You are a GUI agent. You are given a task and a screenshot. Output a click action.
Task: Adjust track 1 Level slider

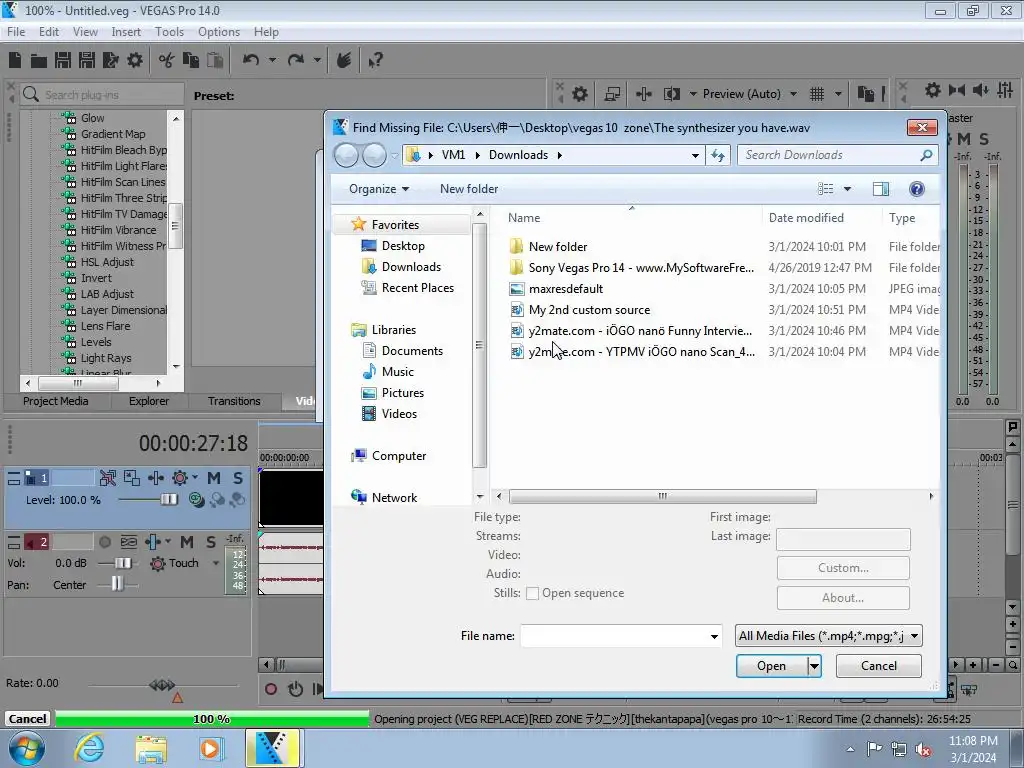click(x=168, y=500)
